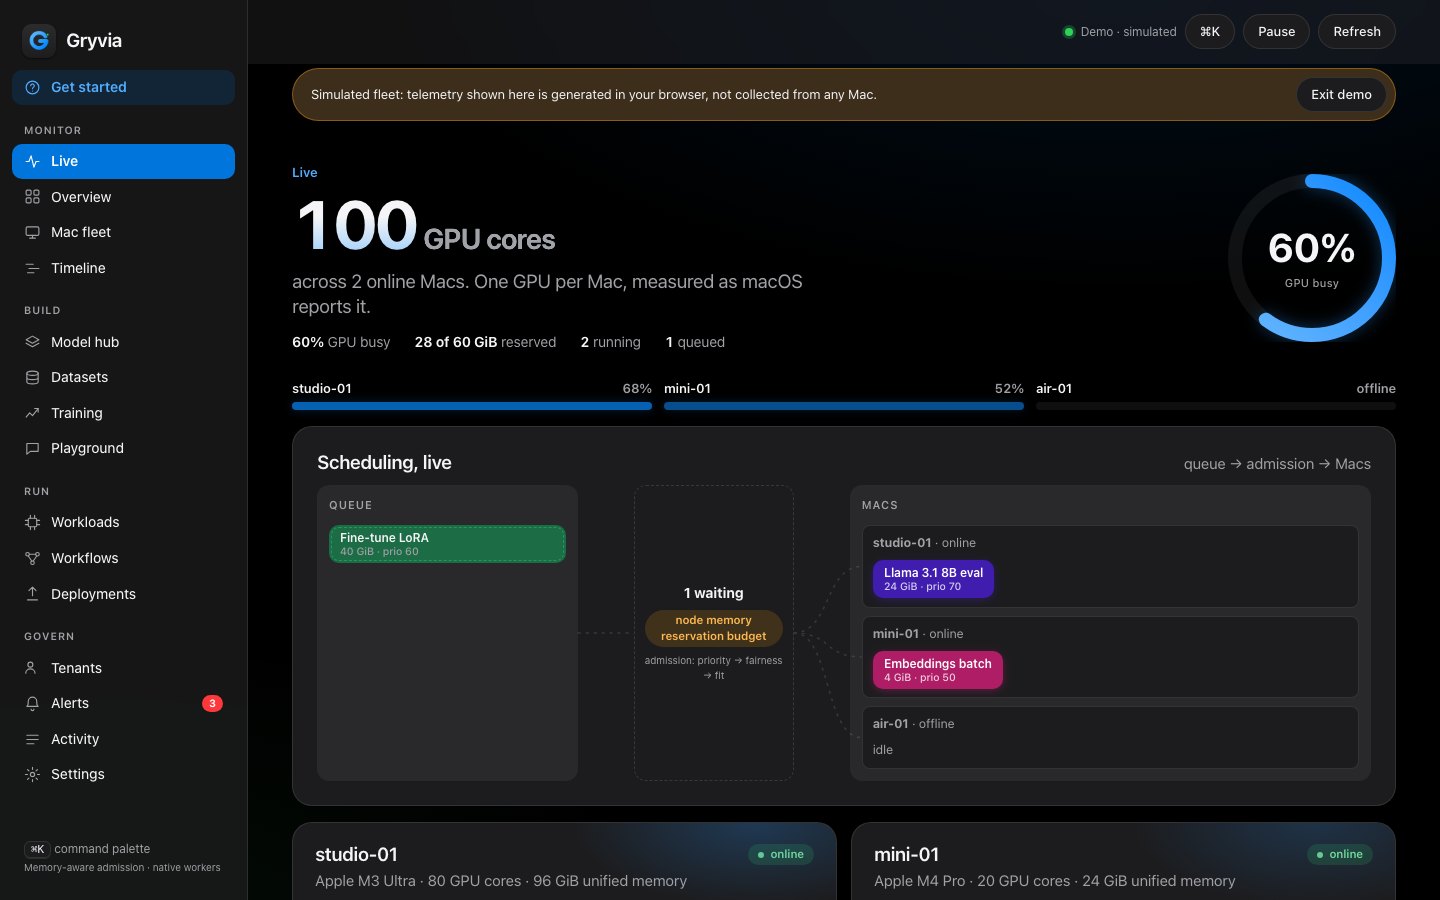Click the Gryvia logo icon
Viewport: 1440px width, 900px height.
click(x=39, y=40)
